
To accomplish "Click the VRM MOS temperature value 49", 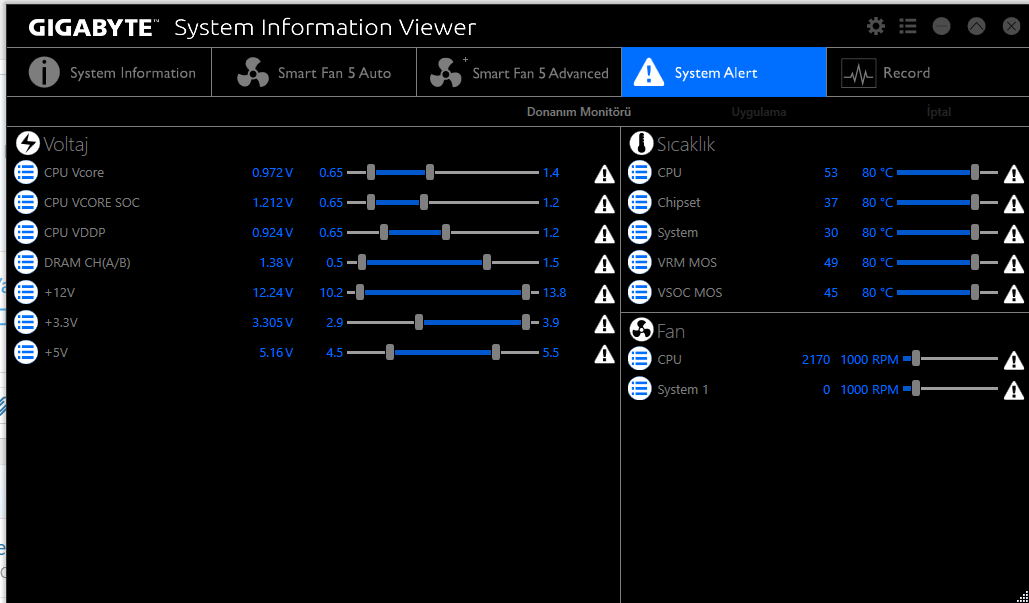I will [x=831, y=262].
